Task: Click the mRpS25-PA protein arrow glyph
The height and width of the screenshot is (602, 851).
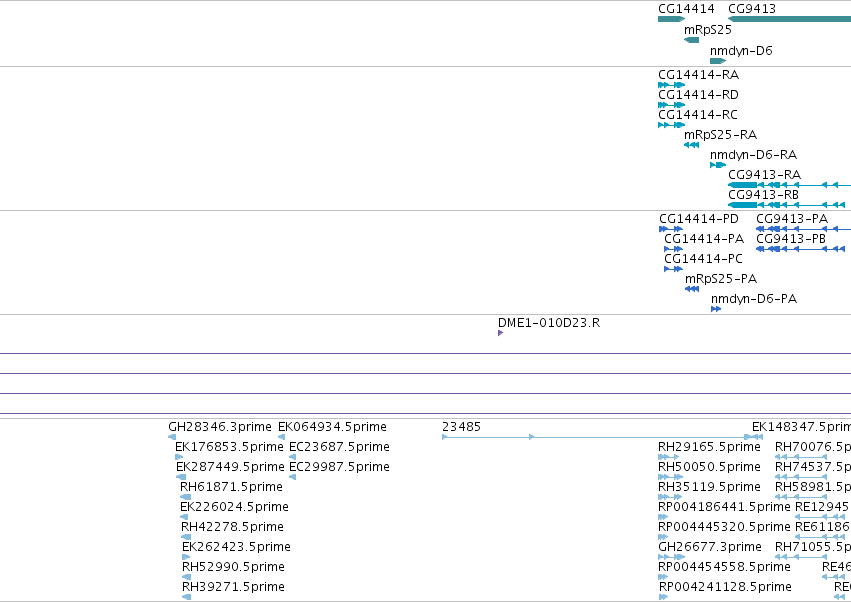Action: (x=692, y=289)
